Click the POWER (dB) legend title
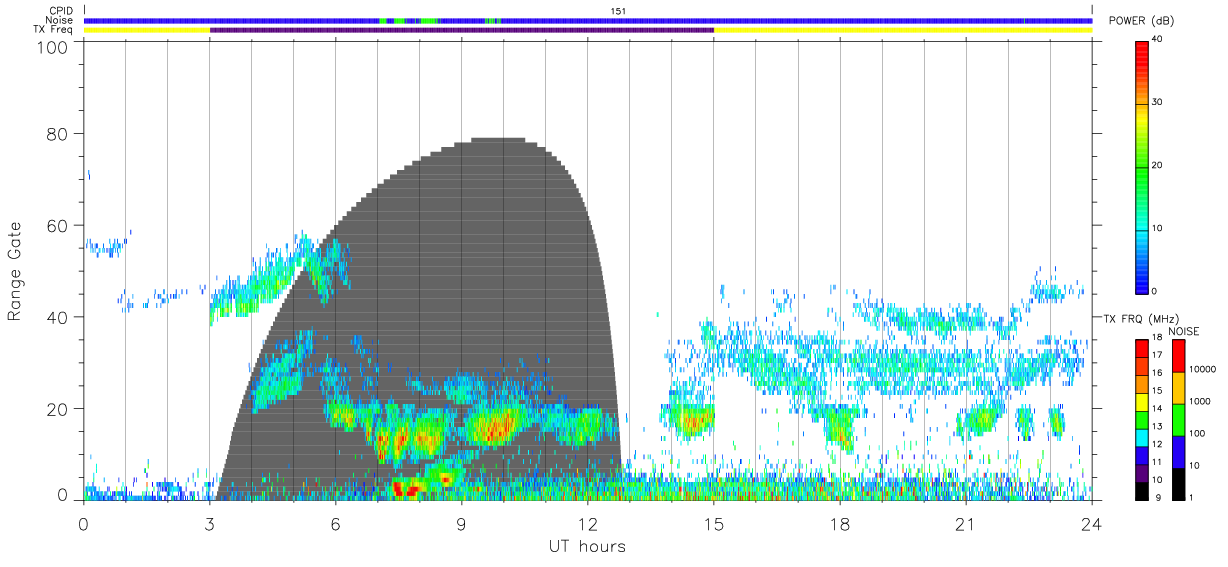Image resolution: width=1228 pixels, height=567 pixels. (1143, 21)
